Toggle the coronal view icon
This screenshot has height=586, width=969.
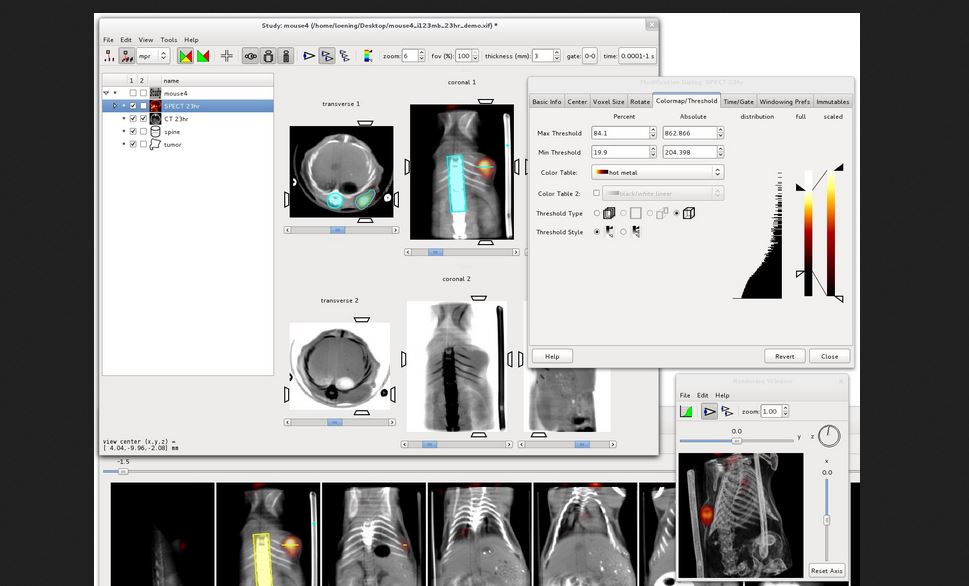268,56
